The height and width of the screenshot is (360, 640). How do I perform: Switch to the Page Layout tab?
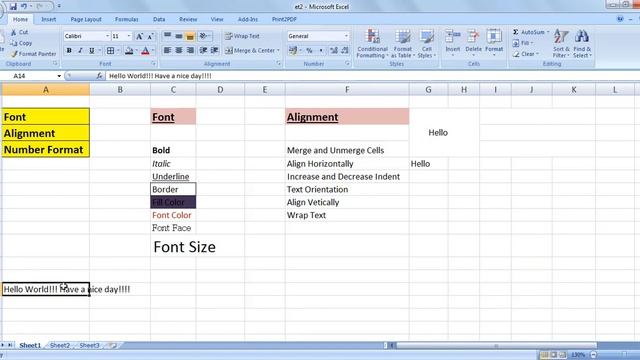(x=86, y=19)
